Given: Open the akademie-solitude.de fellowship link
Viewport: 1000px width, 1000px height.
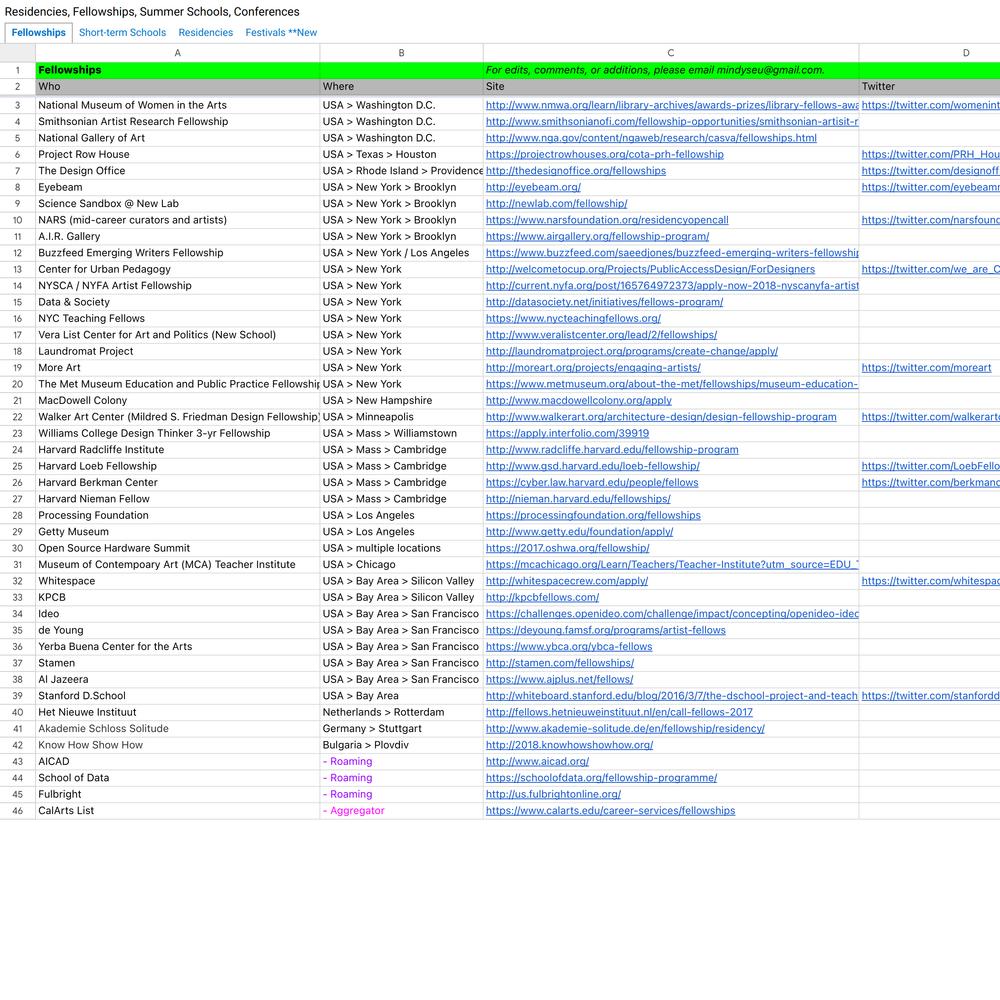Looking at the screenshot, I should pos(625,729).
